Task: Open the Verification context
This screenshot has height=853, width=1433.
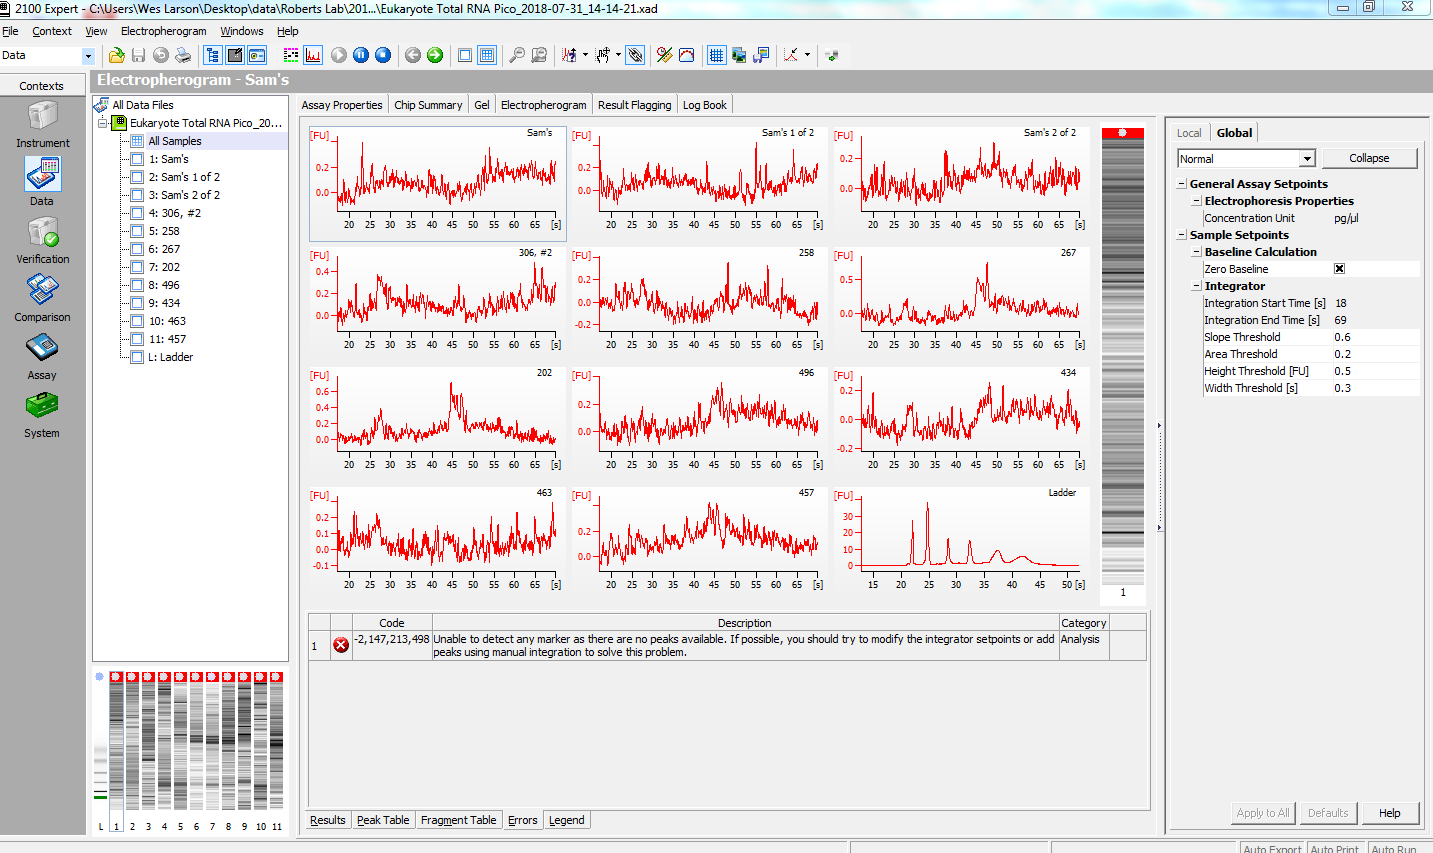Action: pyautogui.click(x=42, y=240)
